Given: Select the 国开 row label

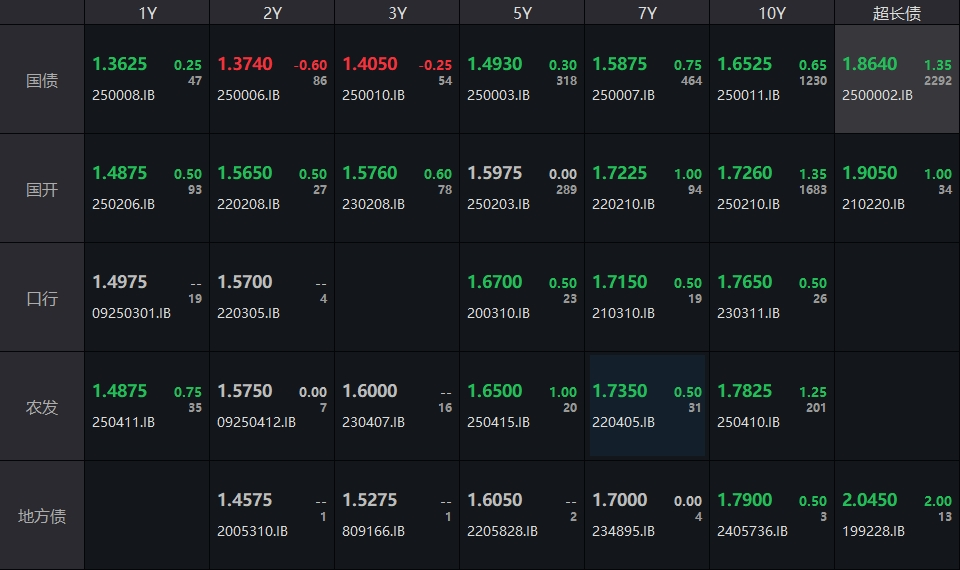Looking at the screenshot, I should 42,189.
